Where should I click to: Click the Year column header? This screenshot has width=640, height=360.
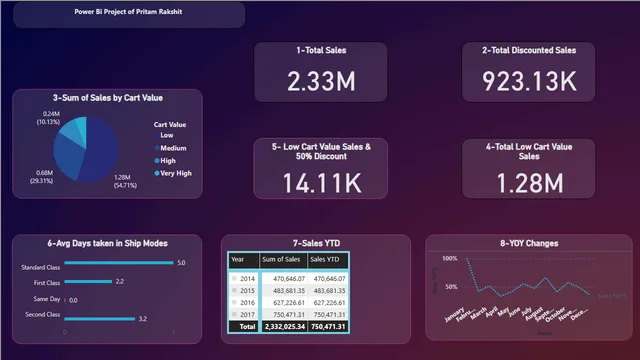[x=243, y=260]
